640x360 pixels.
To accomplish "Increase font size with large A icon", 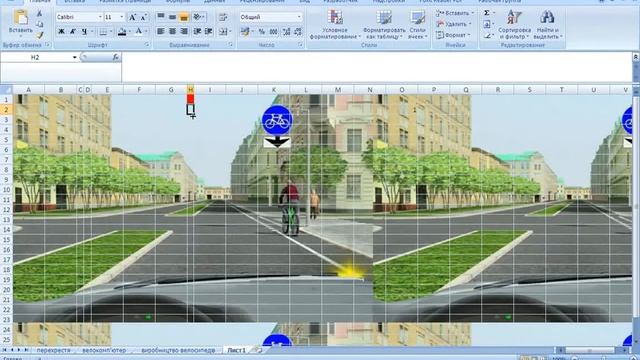I will pos(132,17).
